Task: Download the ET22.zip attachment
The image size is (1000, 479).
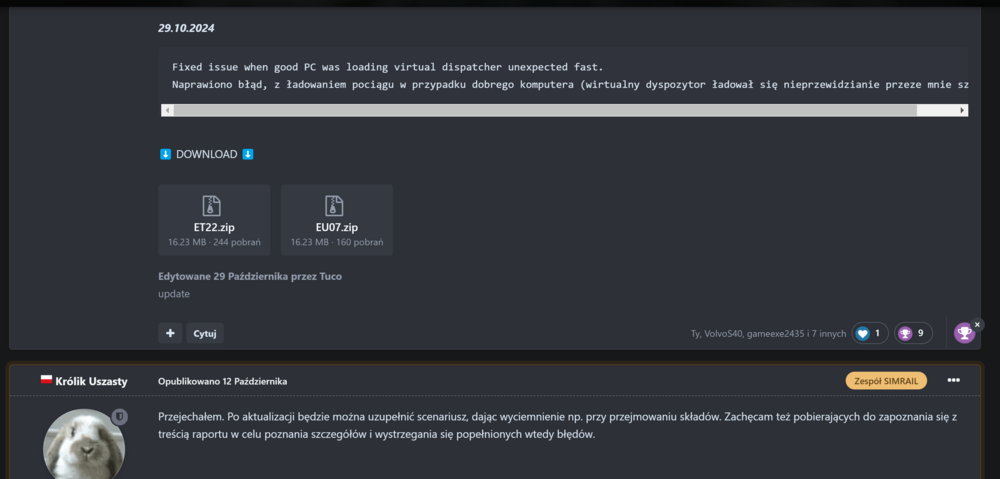Action: (x=214, y=220)
